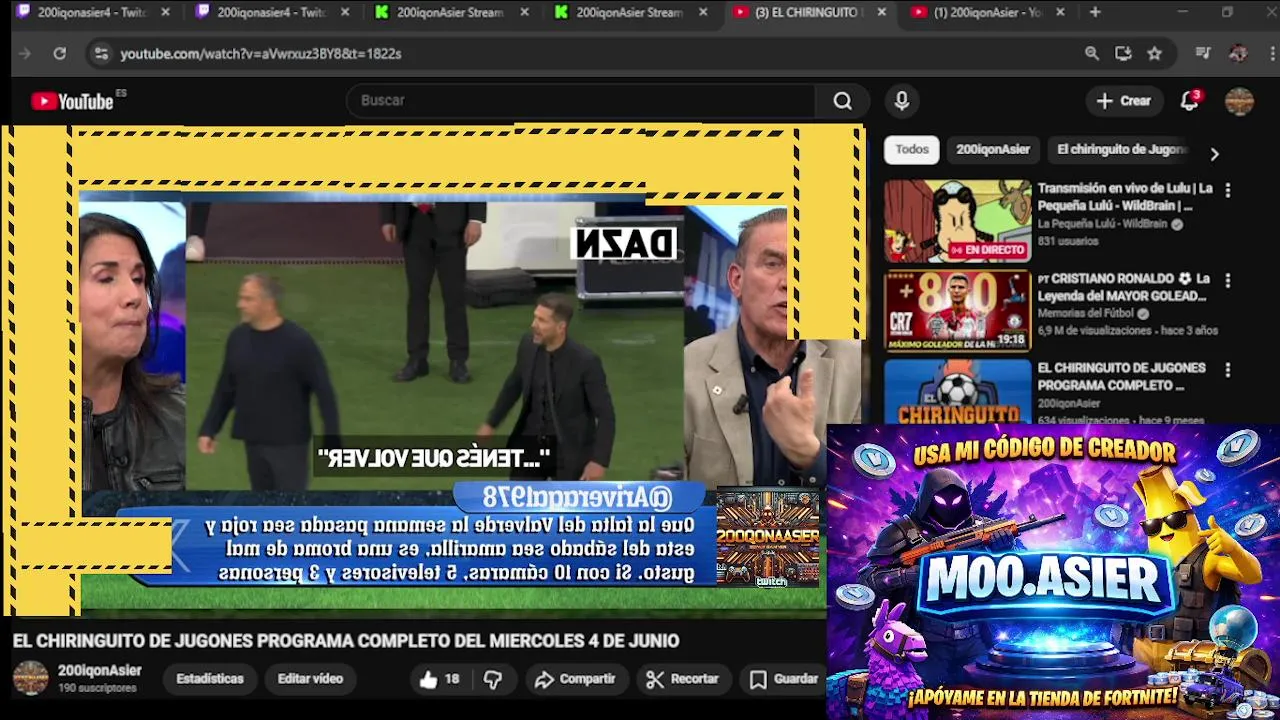Click the Guardar button
The width and height of the screenshot is (1280, 720).
coord(784,679)
